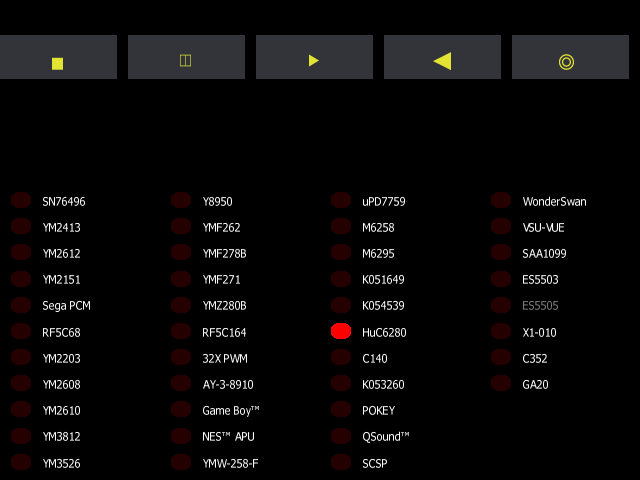640x480 pixels.
Task: Select the AY-3-8910 label
Action: coord(228,384)
